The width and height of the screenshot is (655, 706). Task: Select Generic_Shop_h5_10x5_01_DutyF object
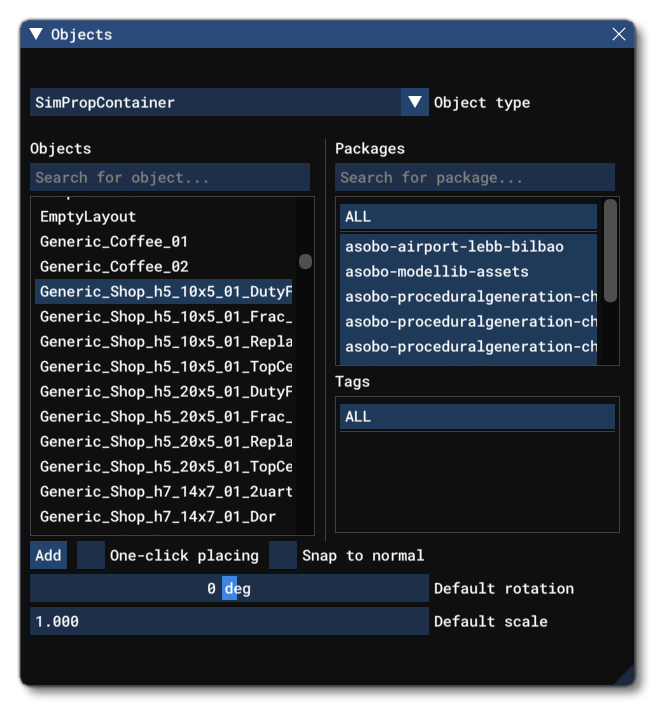pyautogui.click(x=163, y=291)
